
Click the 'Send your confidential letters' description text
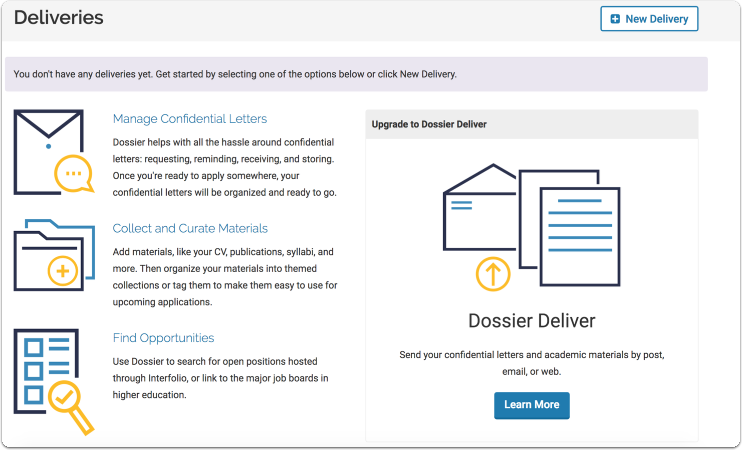click(x=531, y=363)
